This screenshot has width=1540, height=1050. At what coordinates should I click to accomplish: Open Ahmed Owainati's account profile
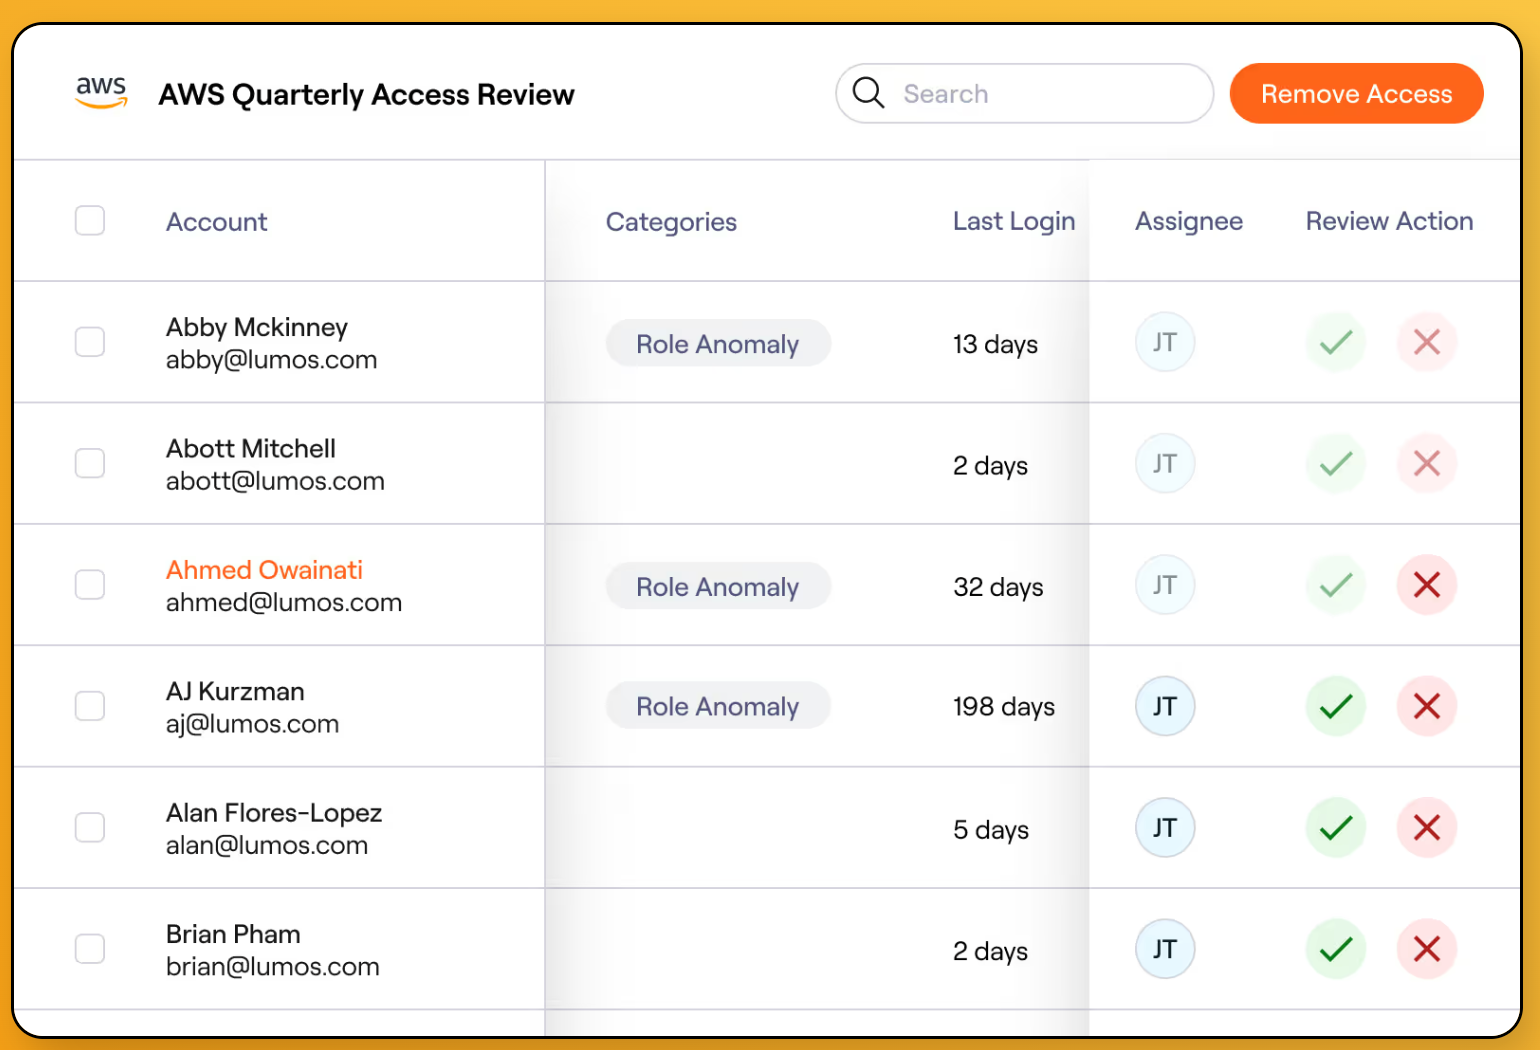pyautogui.click(x=264, y=570)
